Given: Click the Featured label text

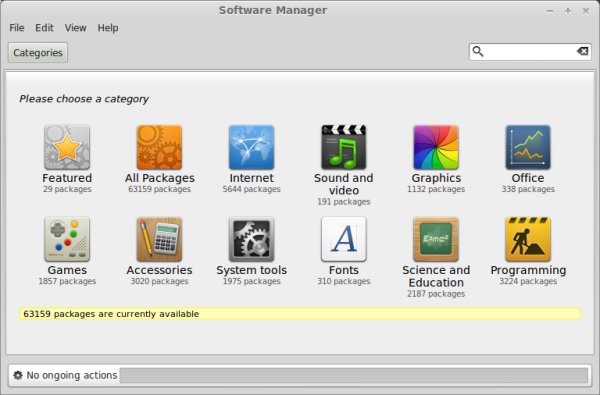Looking at the screenshot, I should pyautogui.click(x=67, y=178).
